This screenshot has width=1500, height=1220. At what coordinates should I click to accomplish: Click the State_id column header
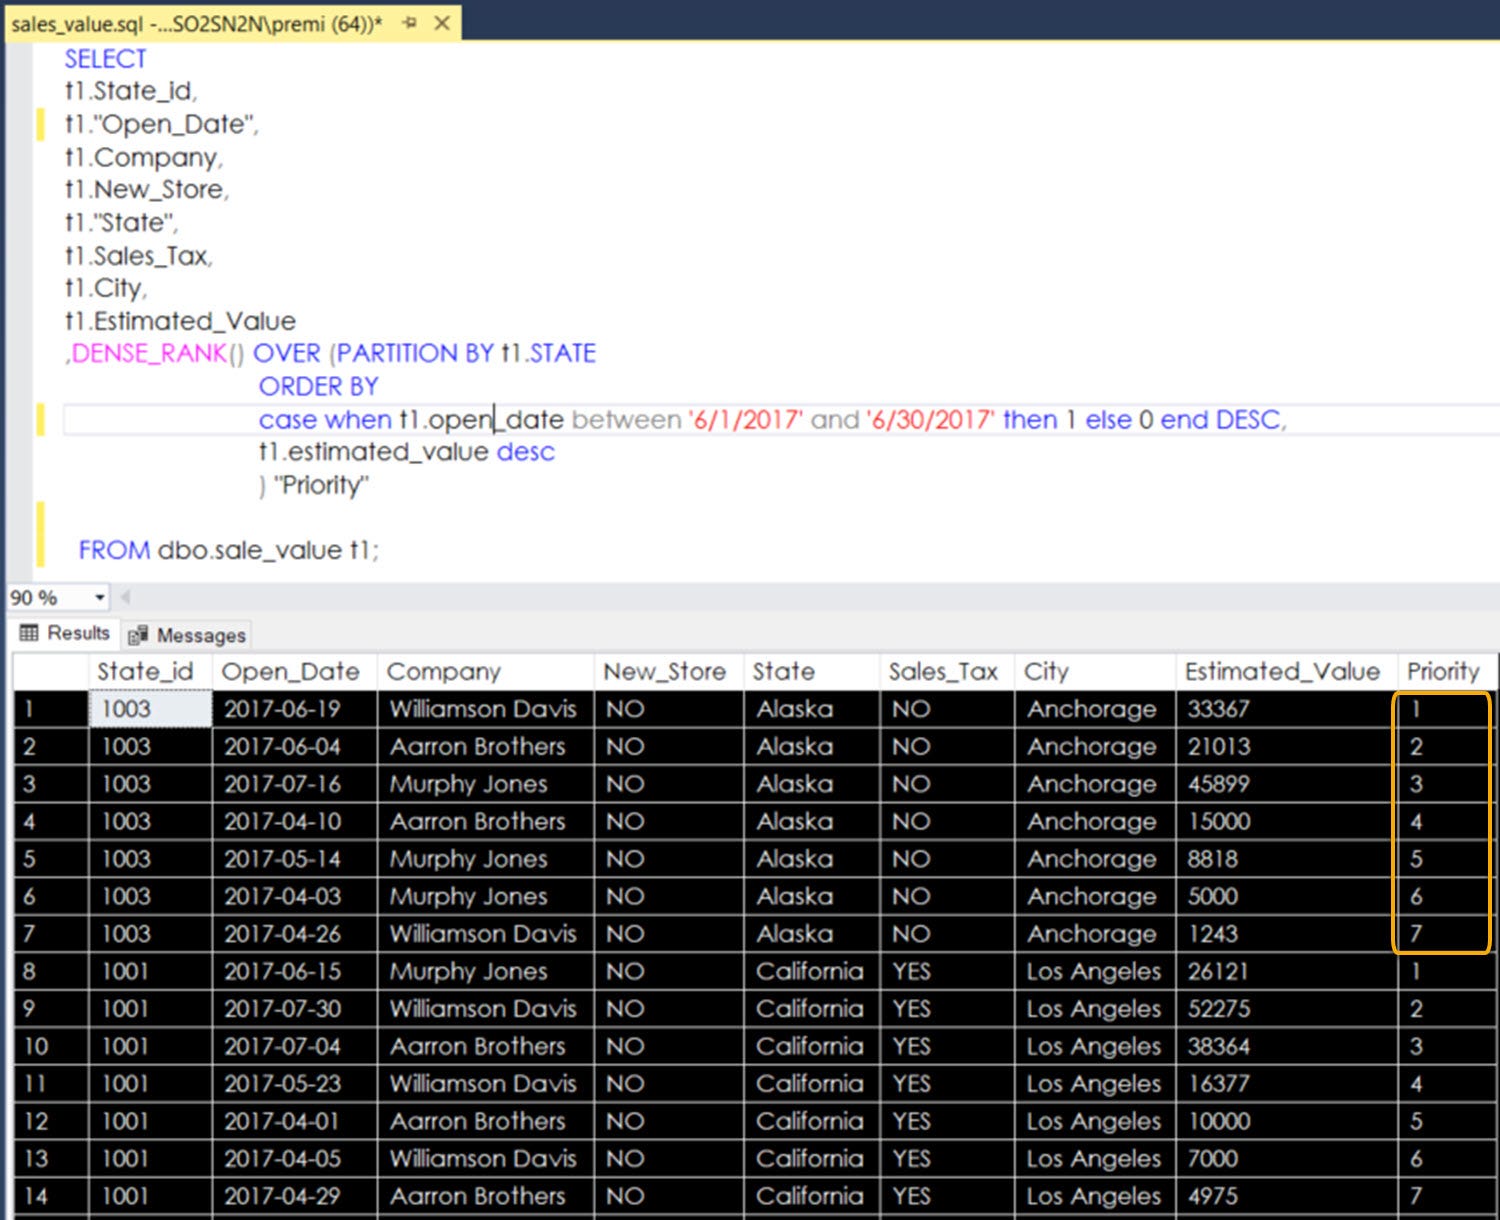tap(146, 671)
